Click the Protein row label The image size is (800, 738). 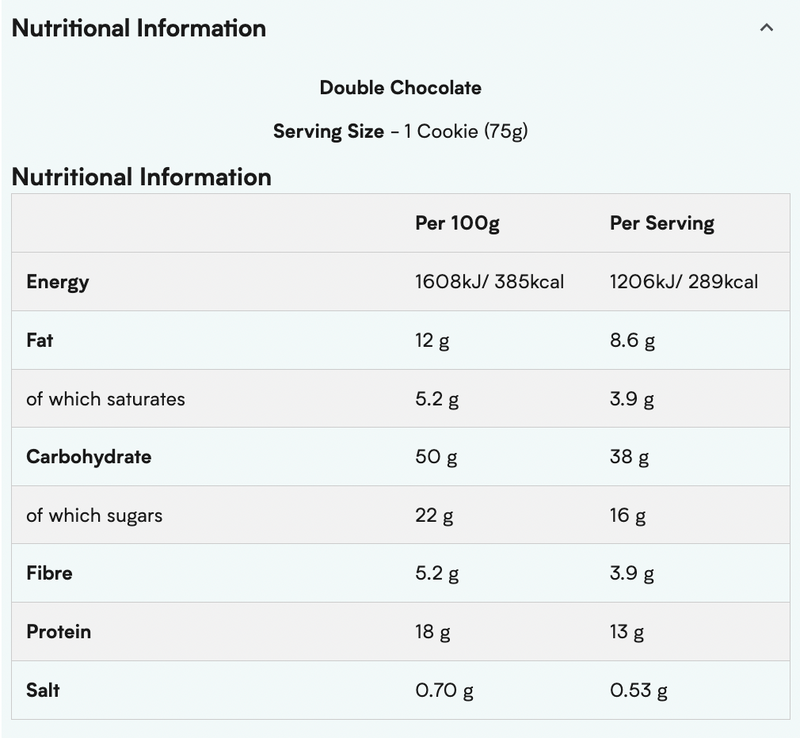(x=58, y=632)
